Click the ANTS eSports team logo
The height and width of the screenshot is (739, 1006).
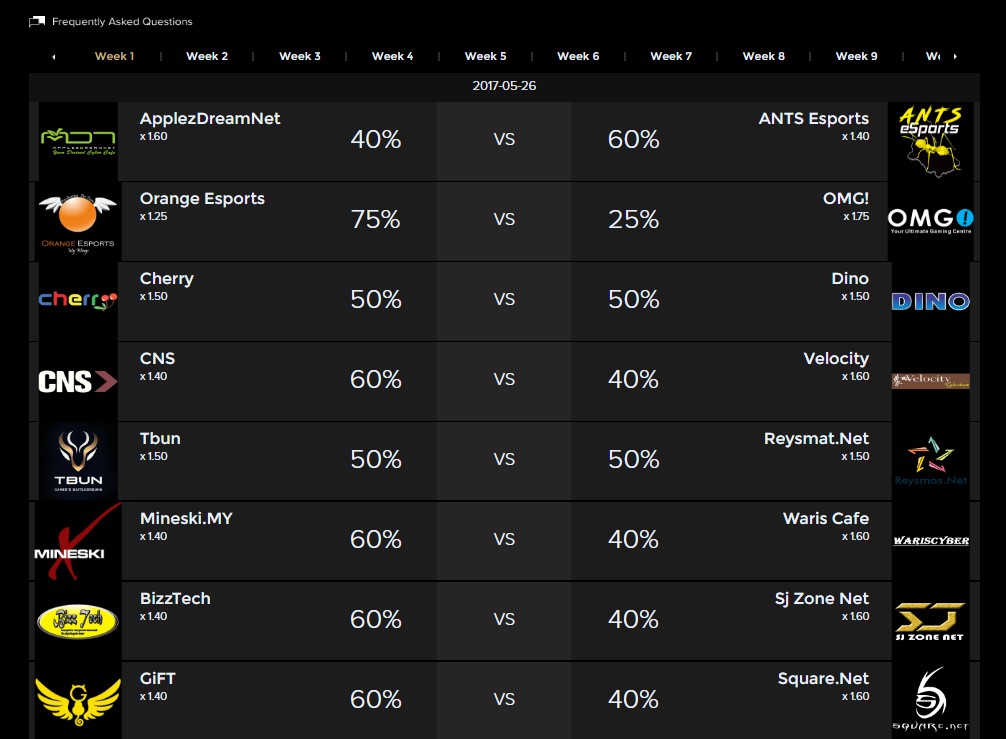pyautogui.click(x=930, y=141)
